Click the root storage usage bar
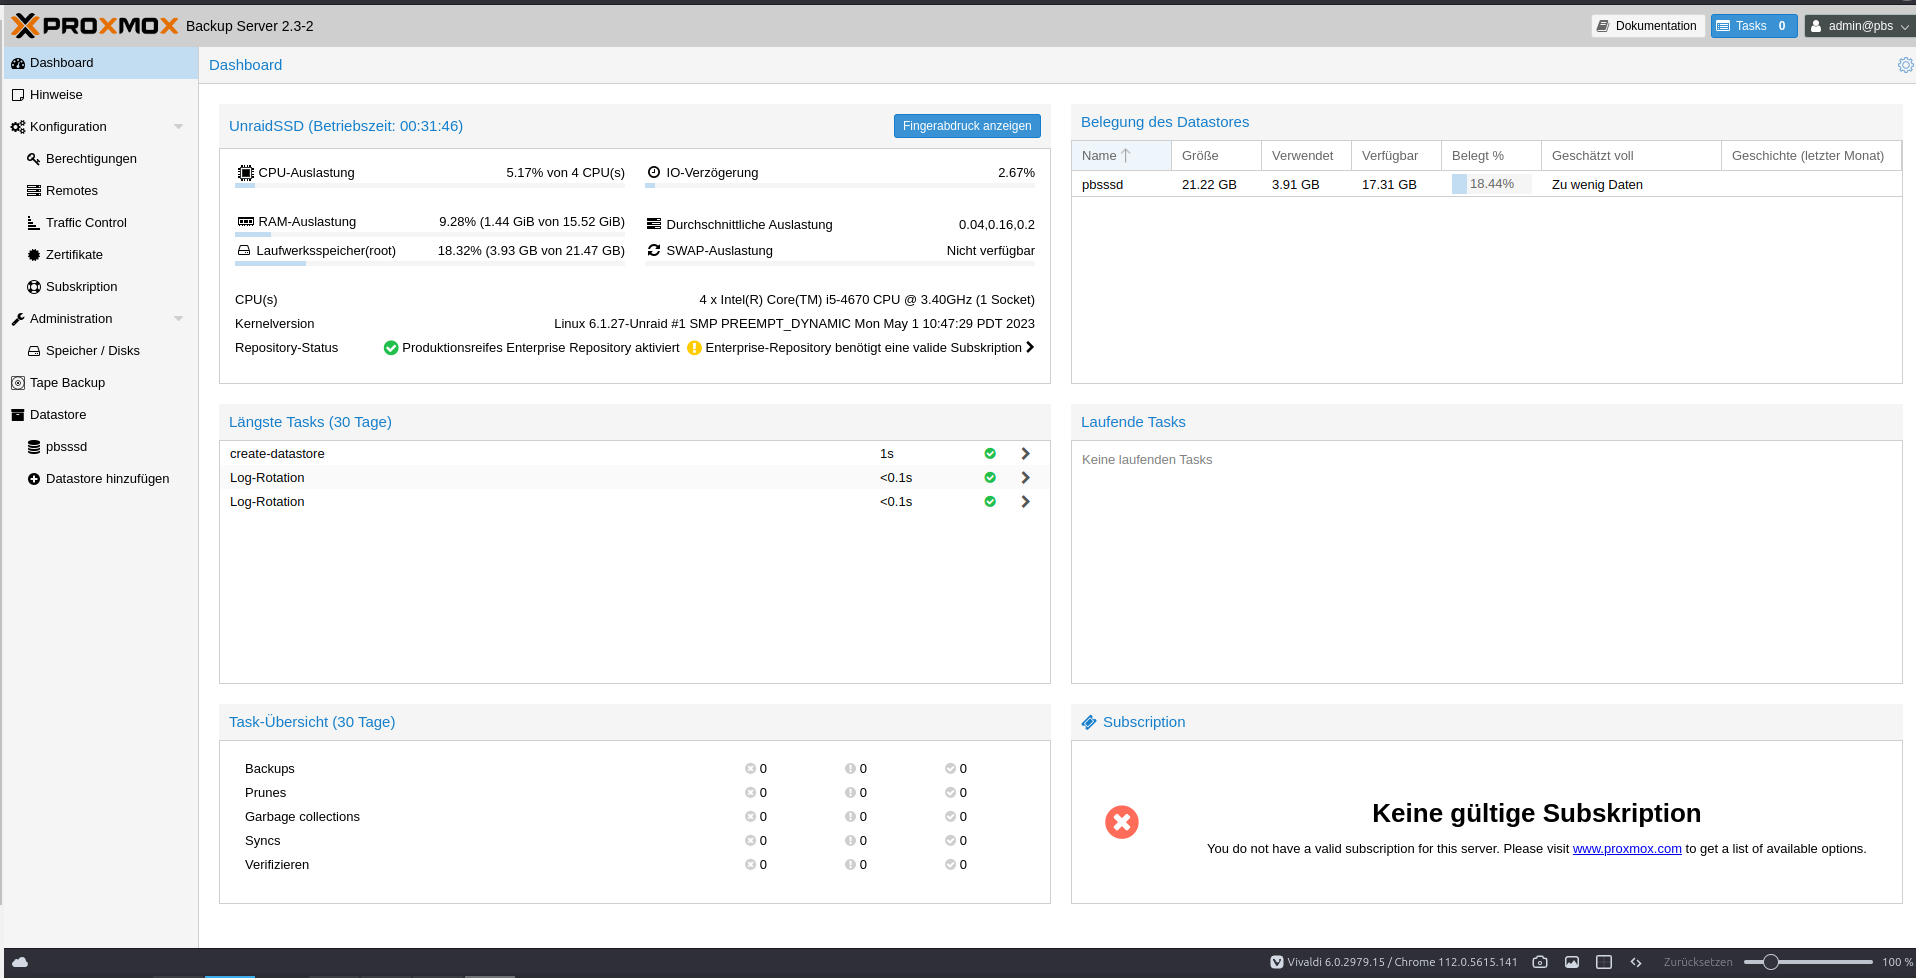Image resolution: width=1916 pixels, height=978 pixels. (x=430, y=264)
